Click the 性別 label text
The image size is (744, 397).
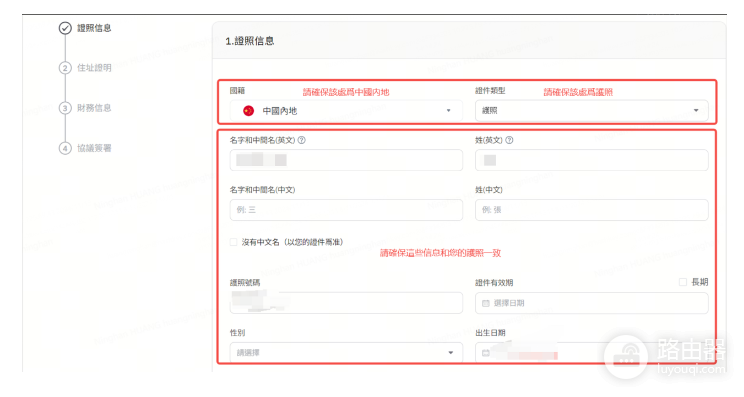tap(237, 333)
